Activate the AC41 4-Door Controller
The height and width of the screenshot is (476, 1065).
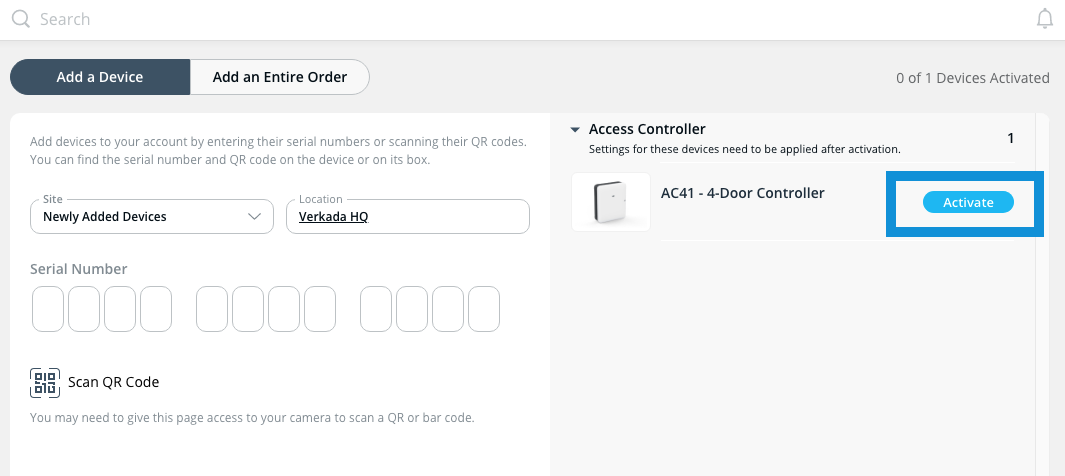[968, 202]
